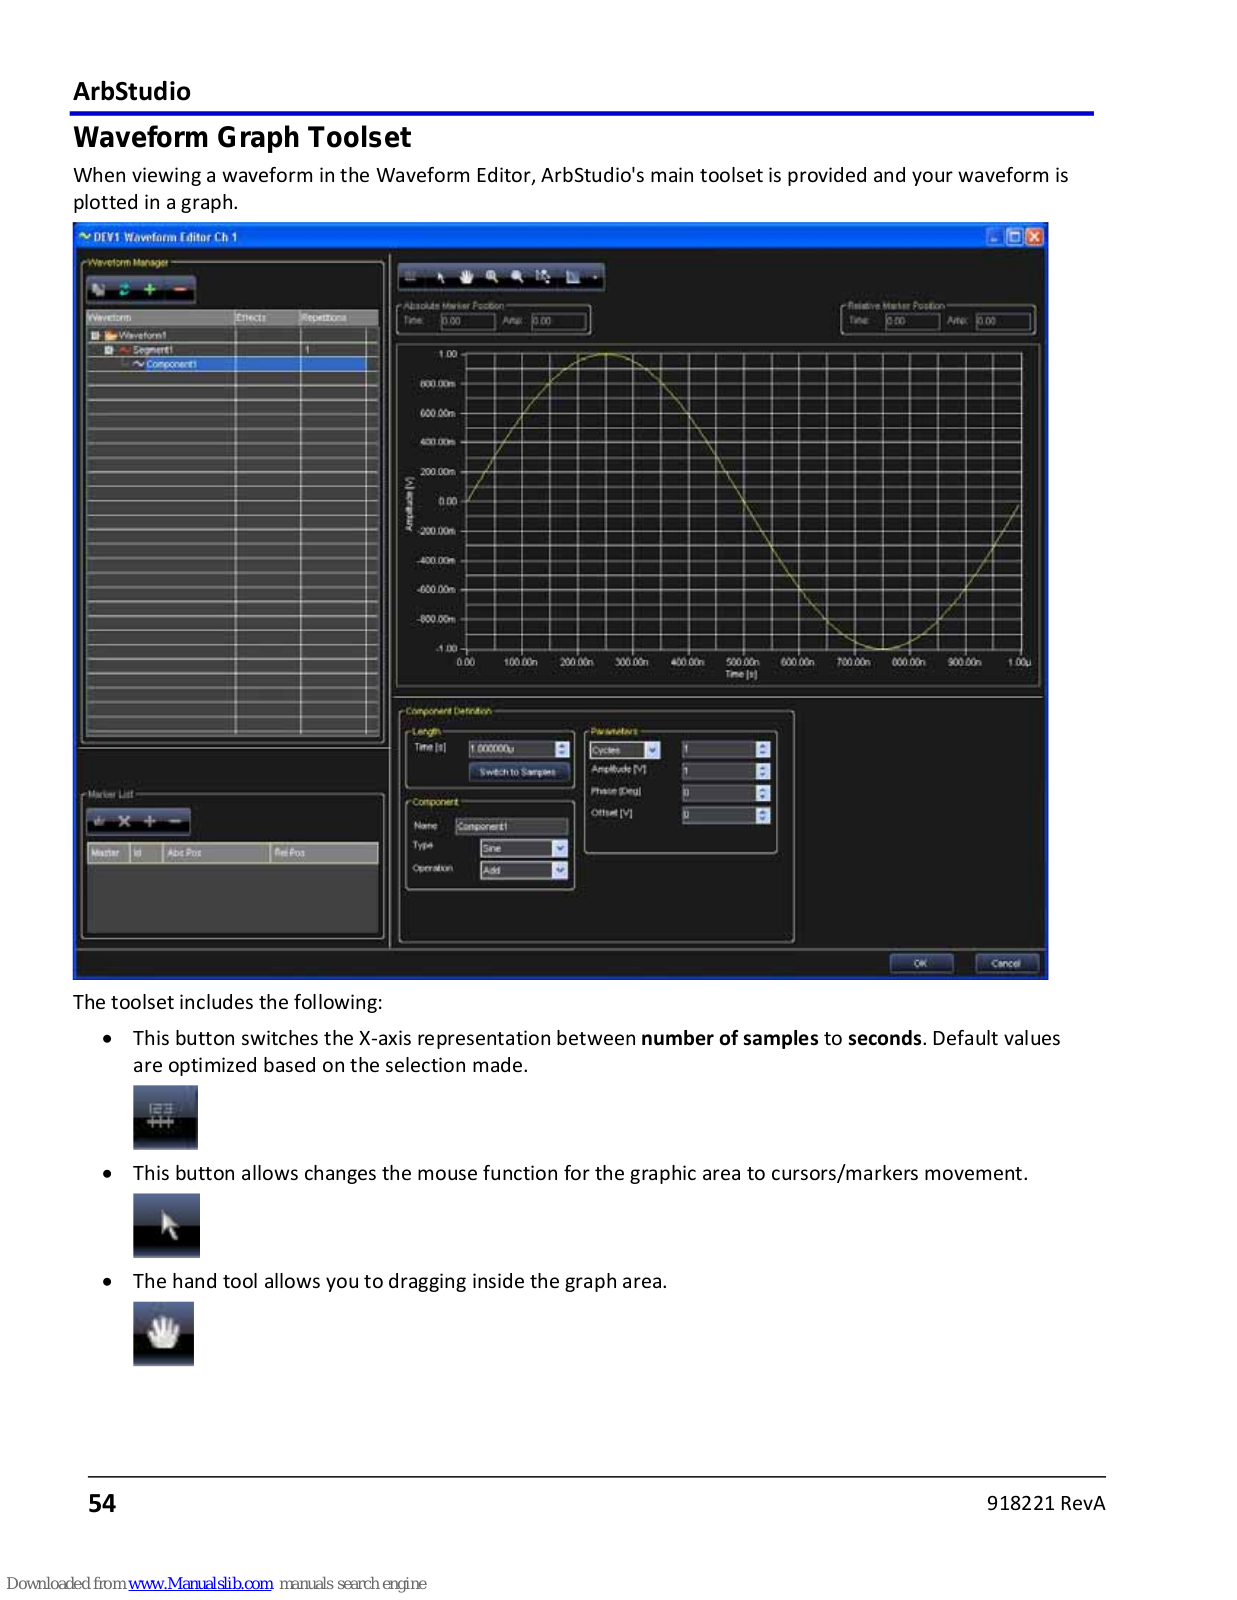
Task: Click the zoom in magnifier in graph toolbar
Action: [x=492, y=277]
